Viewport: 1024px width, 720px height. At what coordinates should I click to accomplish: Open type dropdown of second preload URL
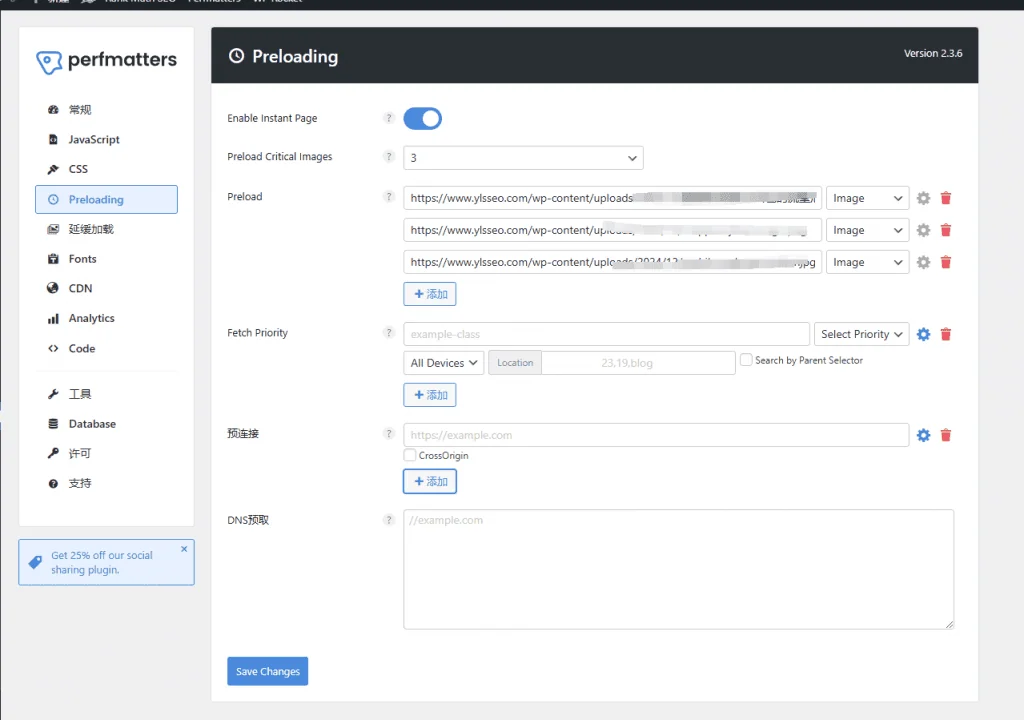[867, 230]
